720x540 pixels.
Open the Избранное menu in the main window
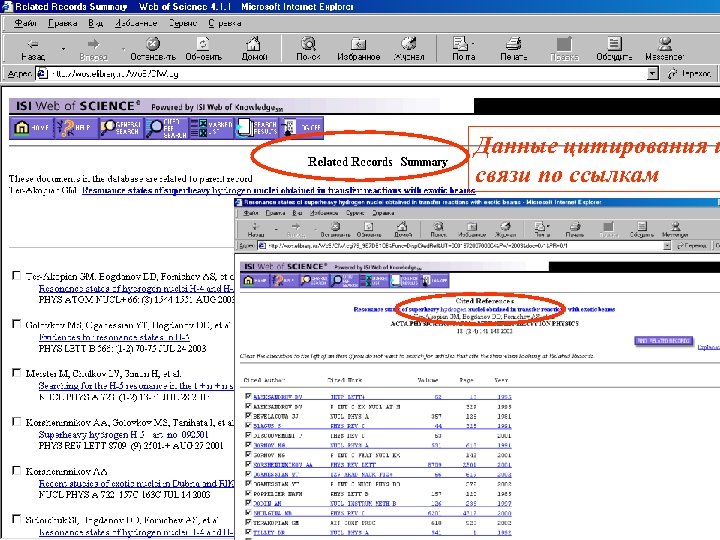(x=136, y=23)
